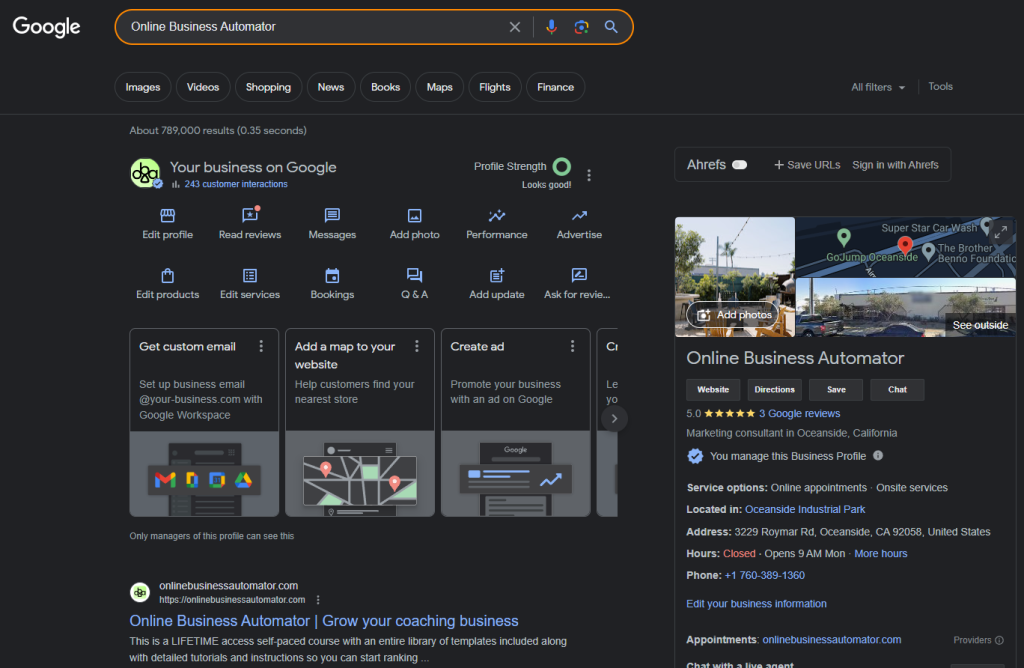The height and width of the screenshot is (668, 1024).
Task: Click the Directions button
Action: (774, 389)
